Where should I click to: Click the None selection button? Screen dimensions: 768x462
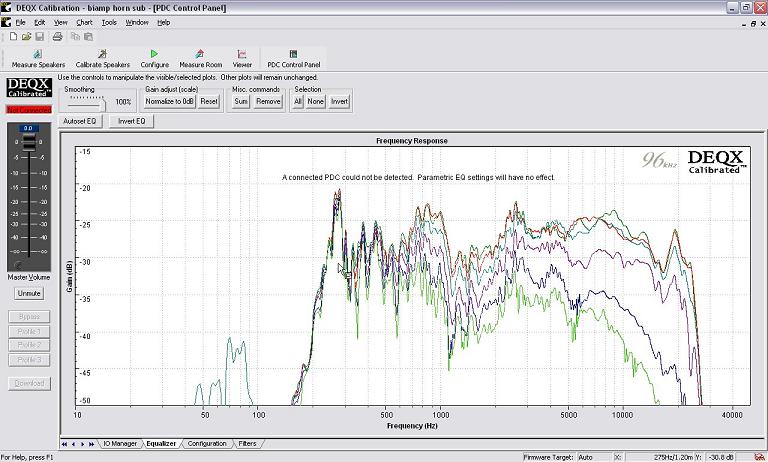(315, 101)
